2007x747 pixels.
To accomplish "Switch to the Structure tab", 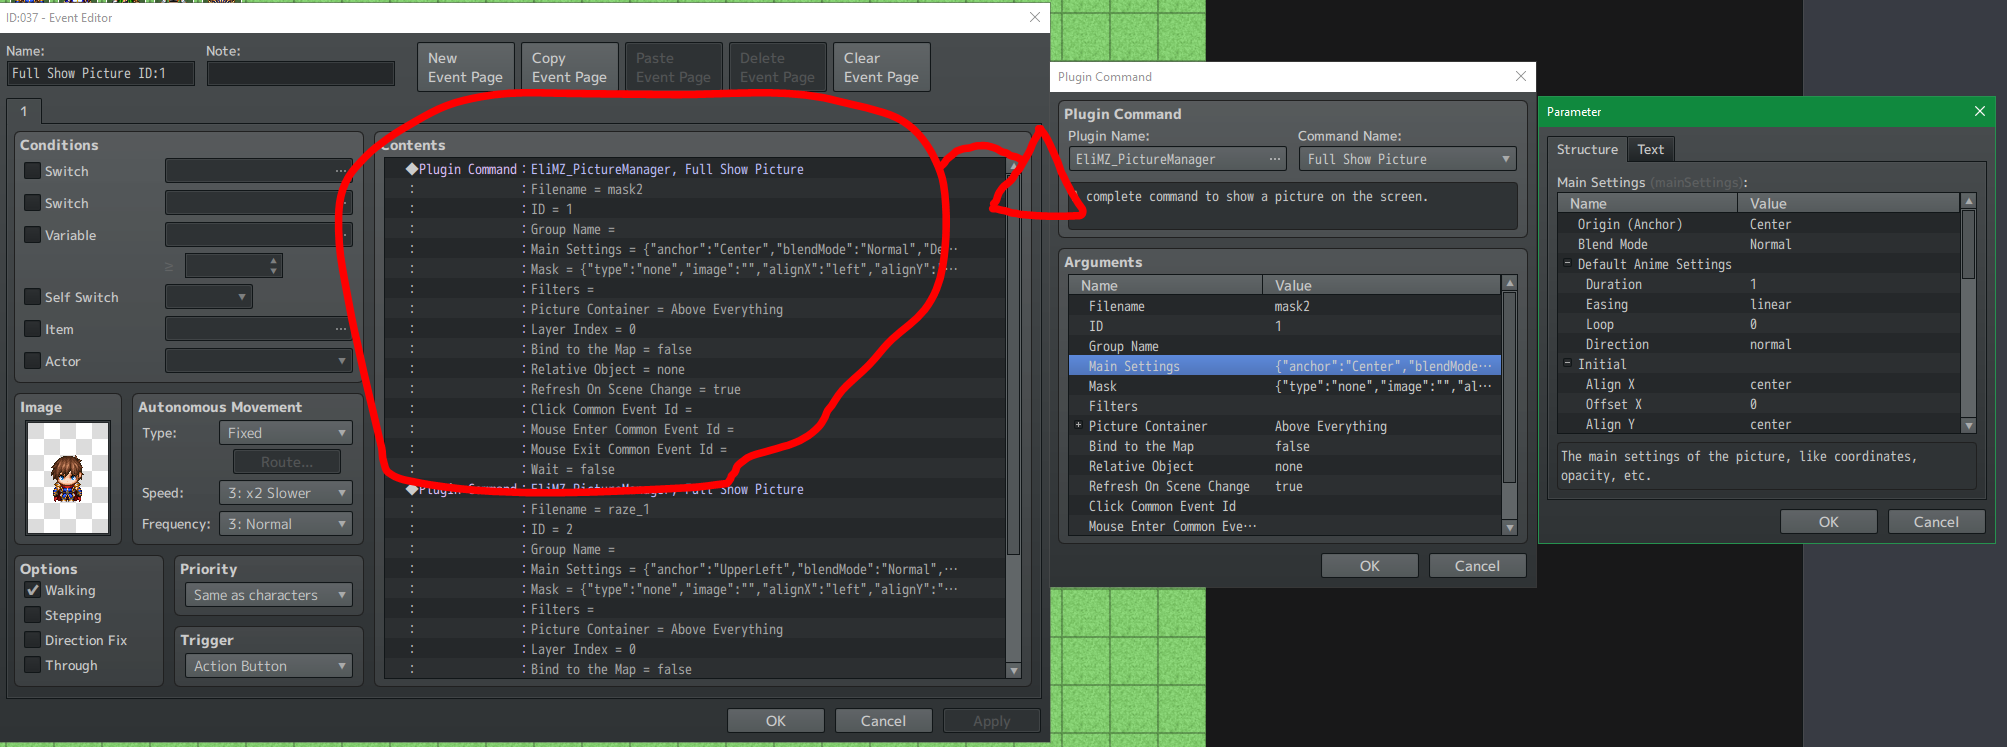I will [x=1587, y=149].
